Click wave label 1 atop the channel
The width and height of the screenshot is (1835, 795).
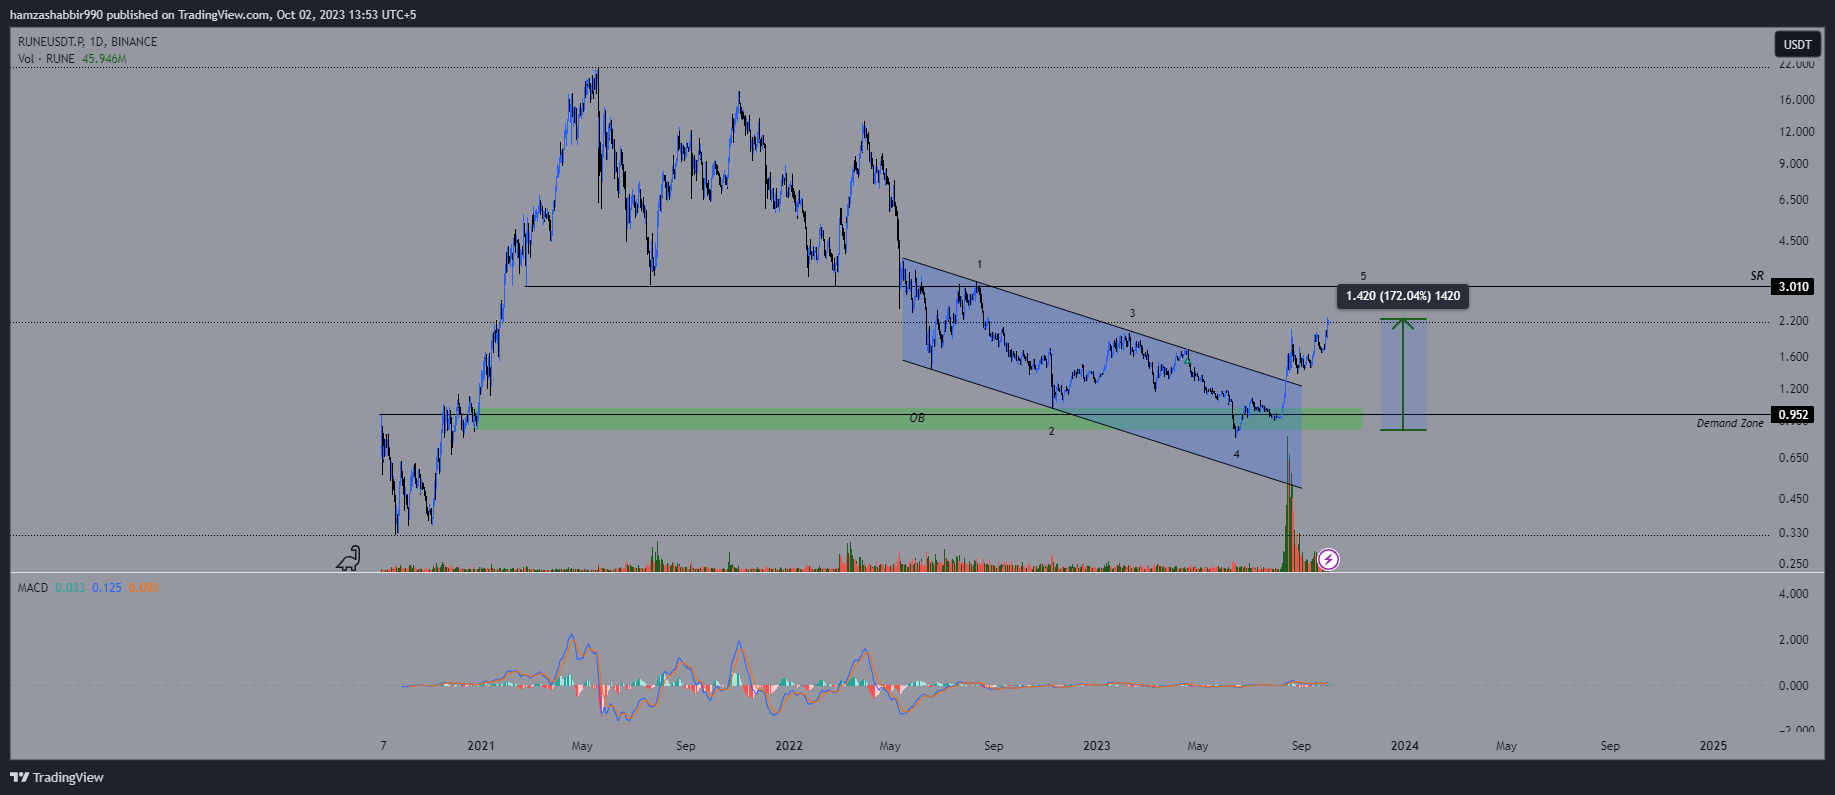(980, 265)
